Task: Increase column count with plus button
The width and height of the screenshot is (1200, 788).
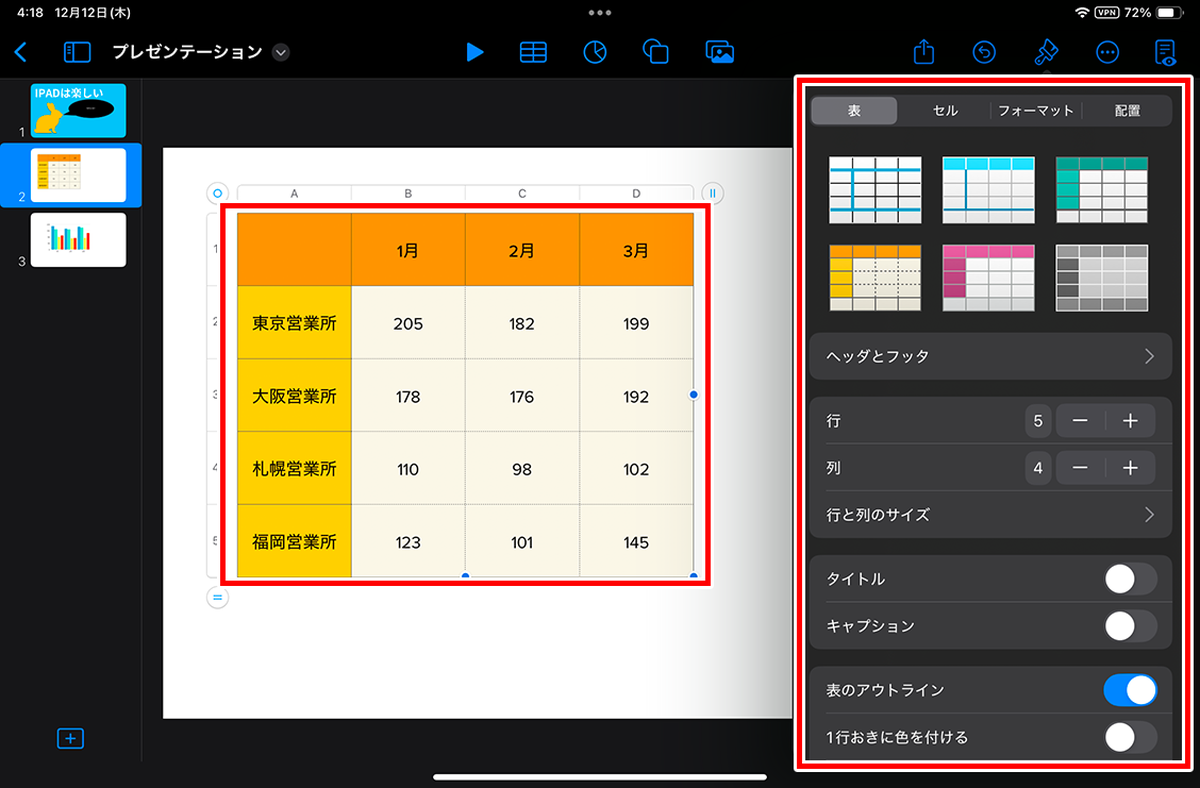Action: (1130, 468)
